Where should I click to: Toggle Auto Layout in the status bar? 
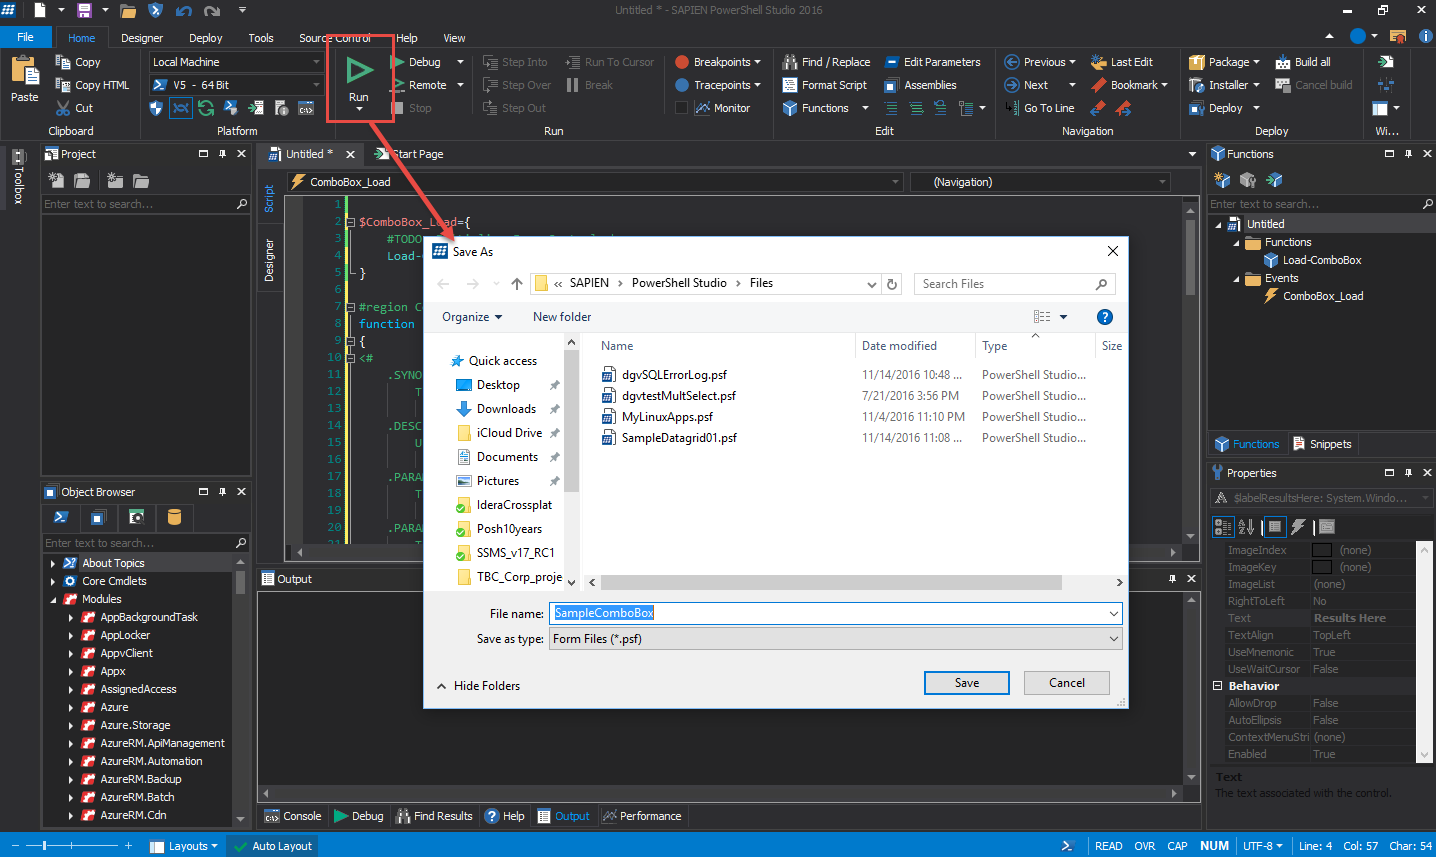(x=272, y=846)
